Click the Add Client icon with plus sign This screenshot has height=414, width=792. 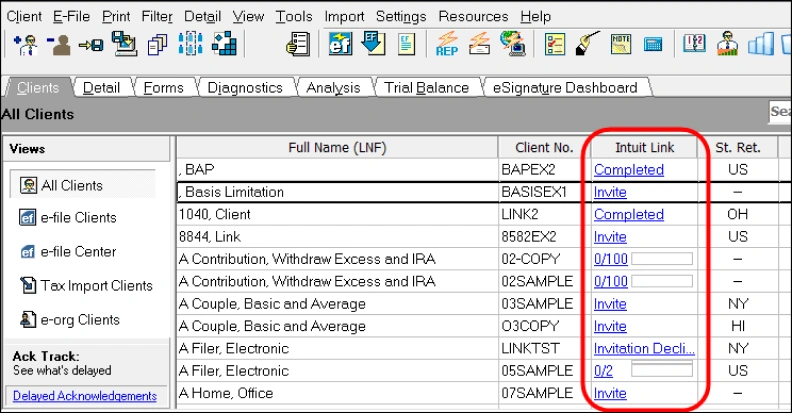[x=25, y=44]
